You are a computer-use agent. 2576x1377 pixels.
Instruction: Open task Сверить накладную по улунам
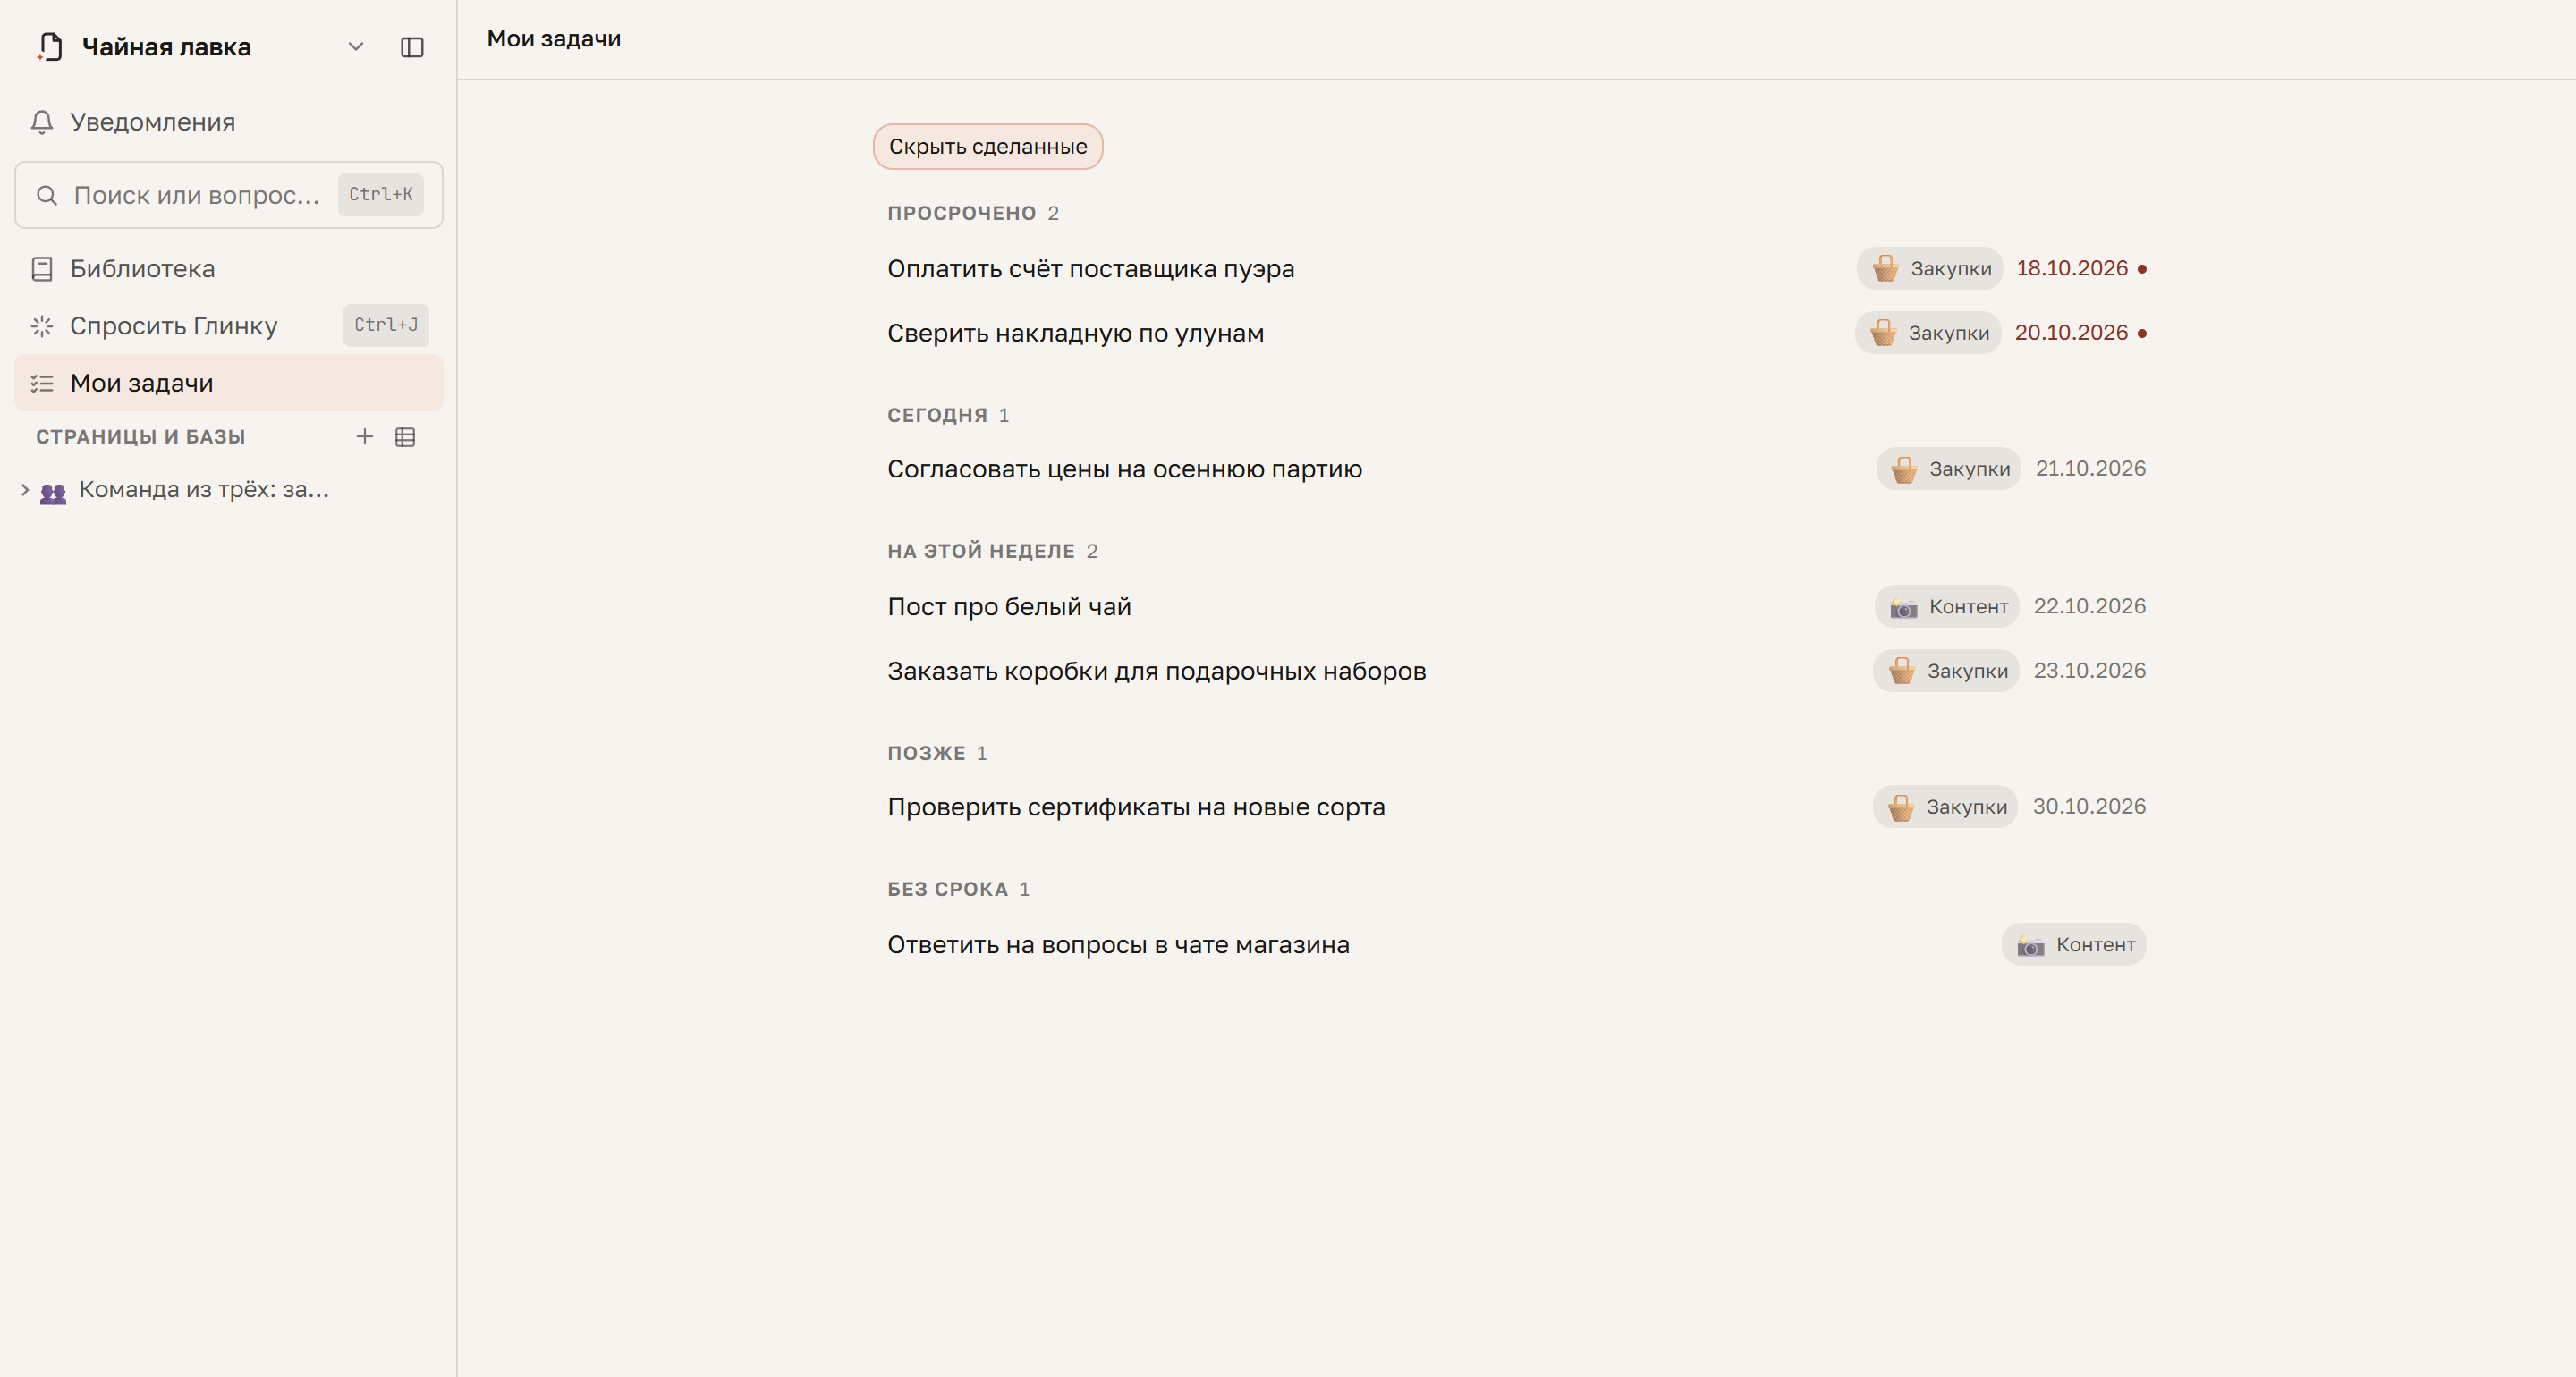coord(1075,333)
